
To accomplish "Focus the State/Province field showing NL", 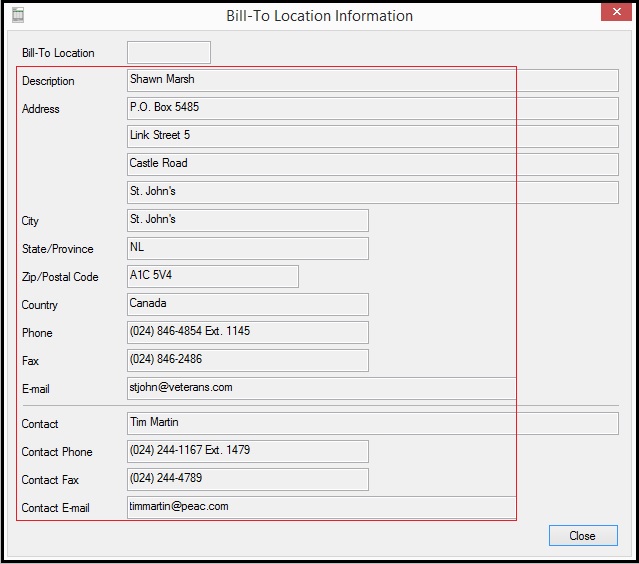I will coord(248,248).
